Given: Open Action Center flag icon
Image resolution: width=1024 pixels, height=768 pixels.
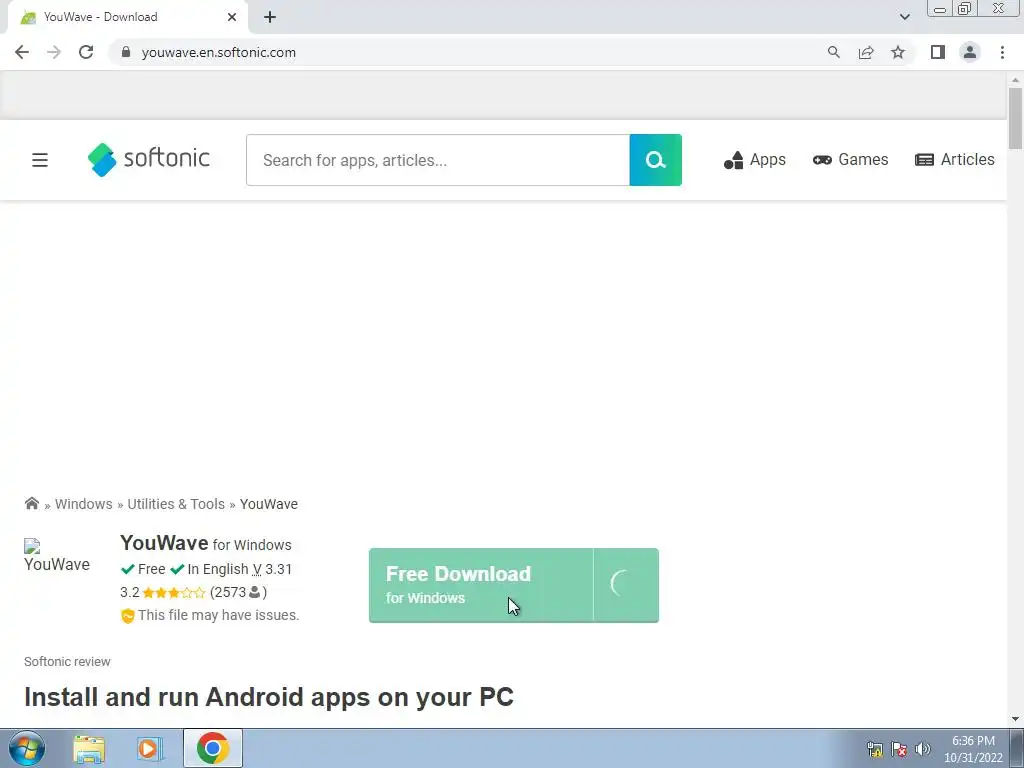Looking at the screenshot, I should point(899,749).
